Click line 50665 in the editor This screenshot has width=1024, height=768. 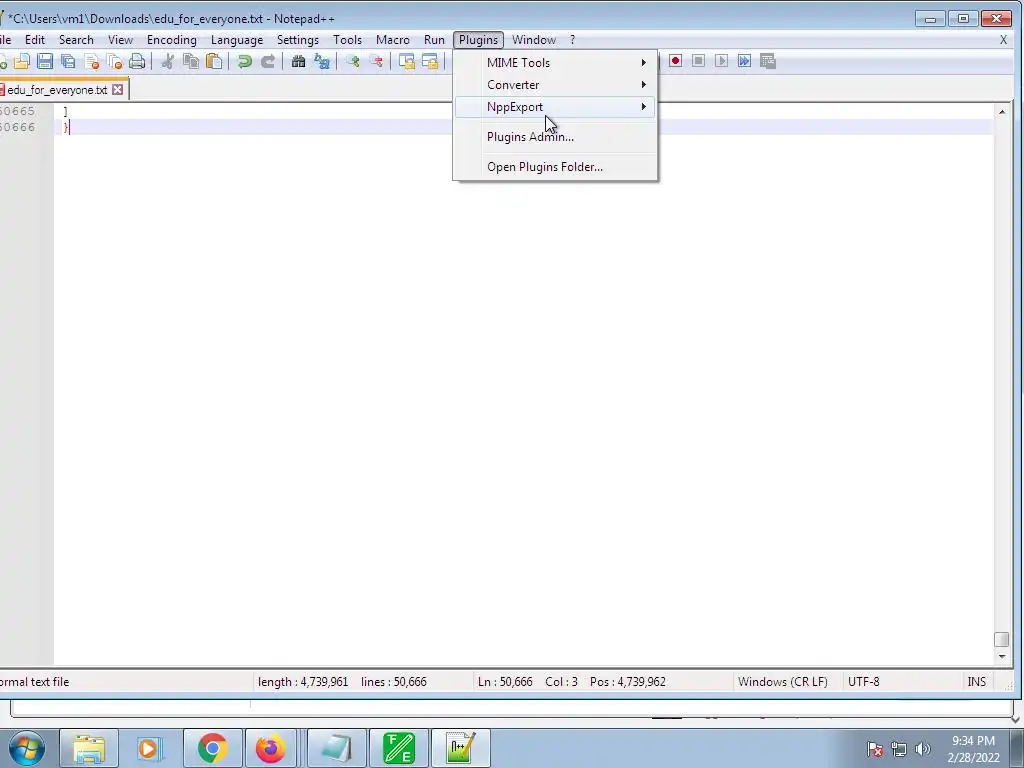pyautogui.click(x=522, y=111)
